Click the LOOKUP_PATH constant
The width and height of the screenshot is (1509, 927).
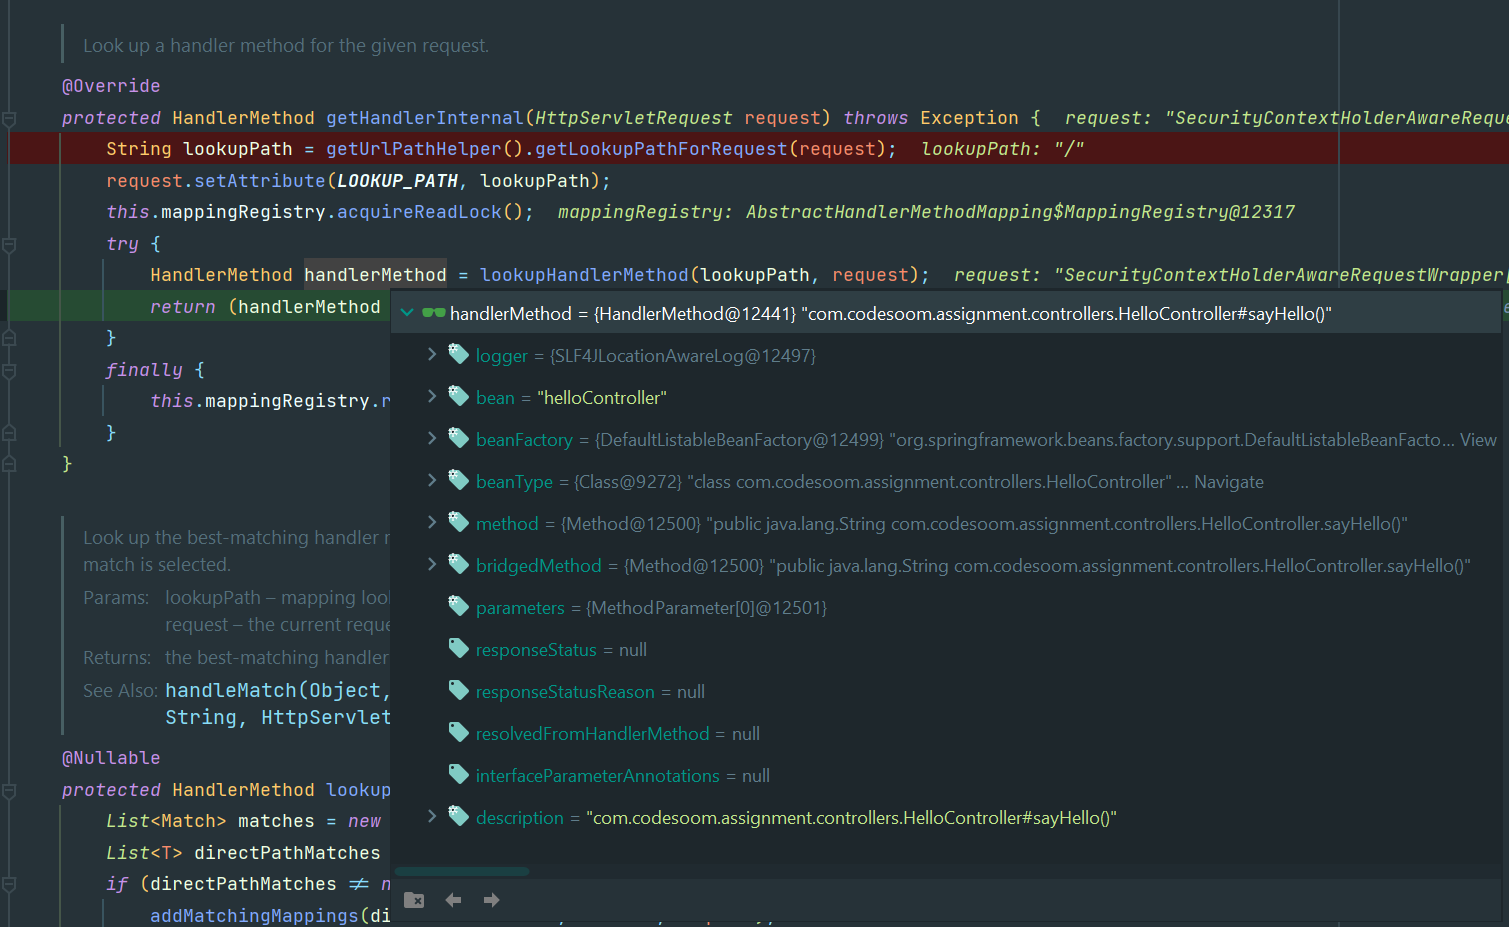pos(397,181)
